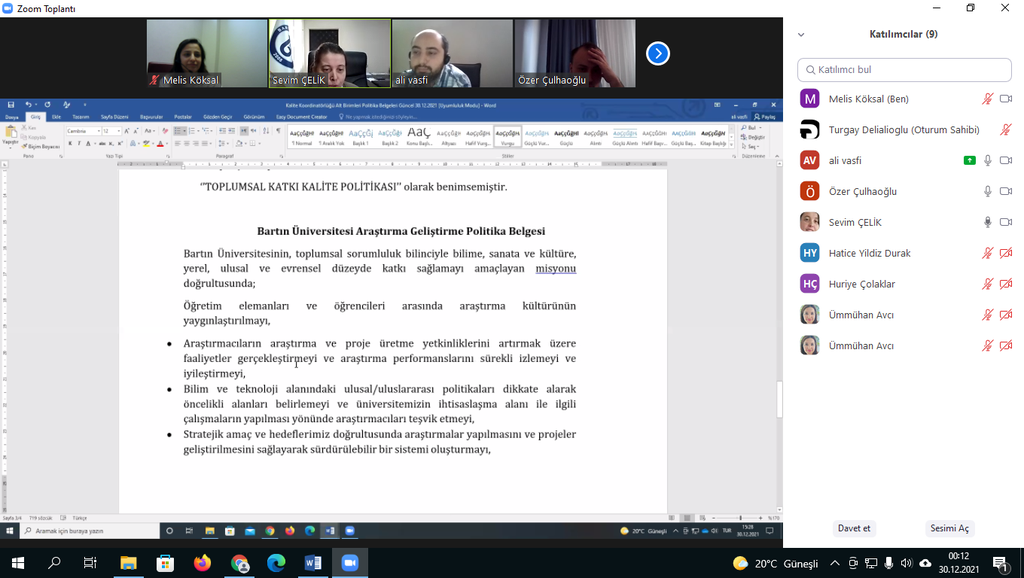Image resolution: width=1024 pixels, height=578 pixels.
Task: Click the Zoom icon in the Windows taskbar
Action: tap(349, 563)
